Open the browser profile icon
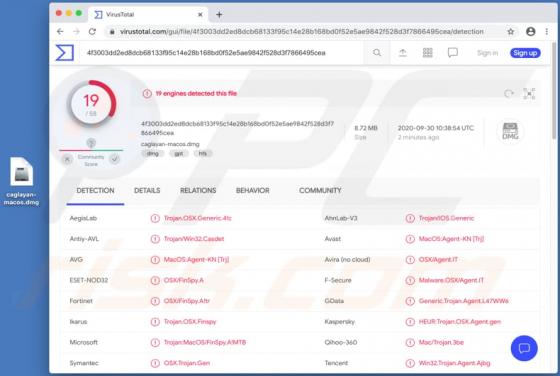Screen dimensions: 560x376 point(531,31)
